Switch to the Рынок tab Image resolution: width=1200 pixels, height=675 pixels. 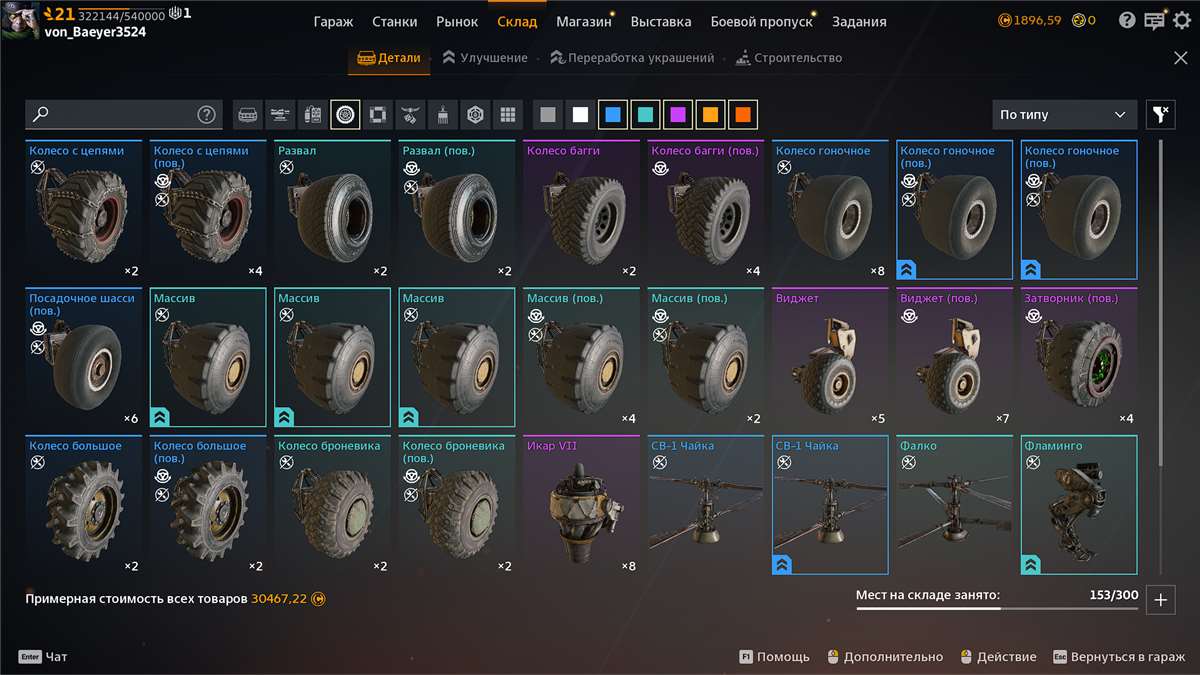(x=457, y=22)
